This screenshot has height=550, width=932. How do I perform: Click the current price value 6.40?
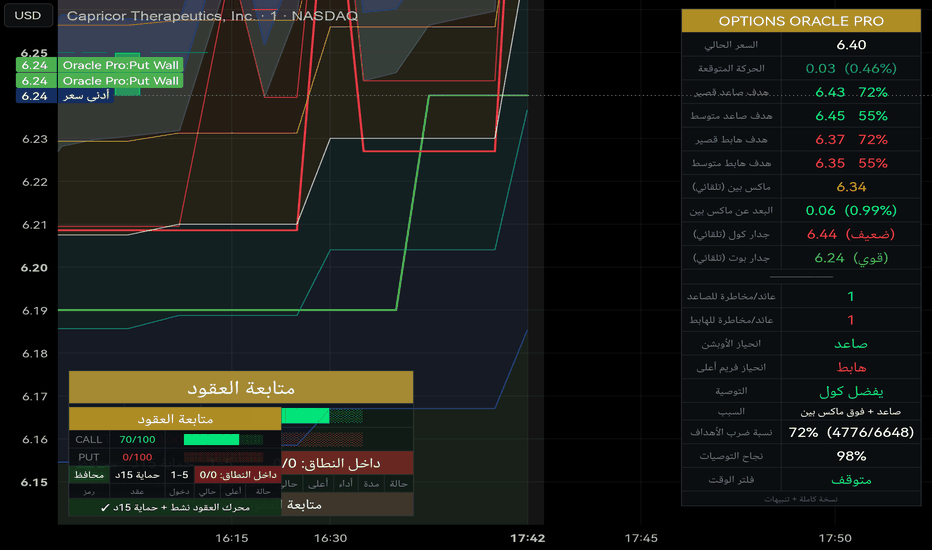(851, 45)
